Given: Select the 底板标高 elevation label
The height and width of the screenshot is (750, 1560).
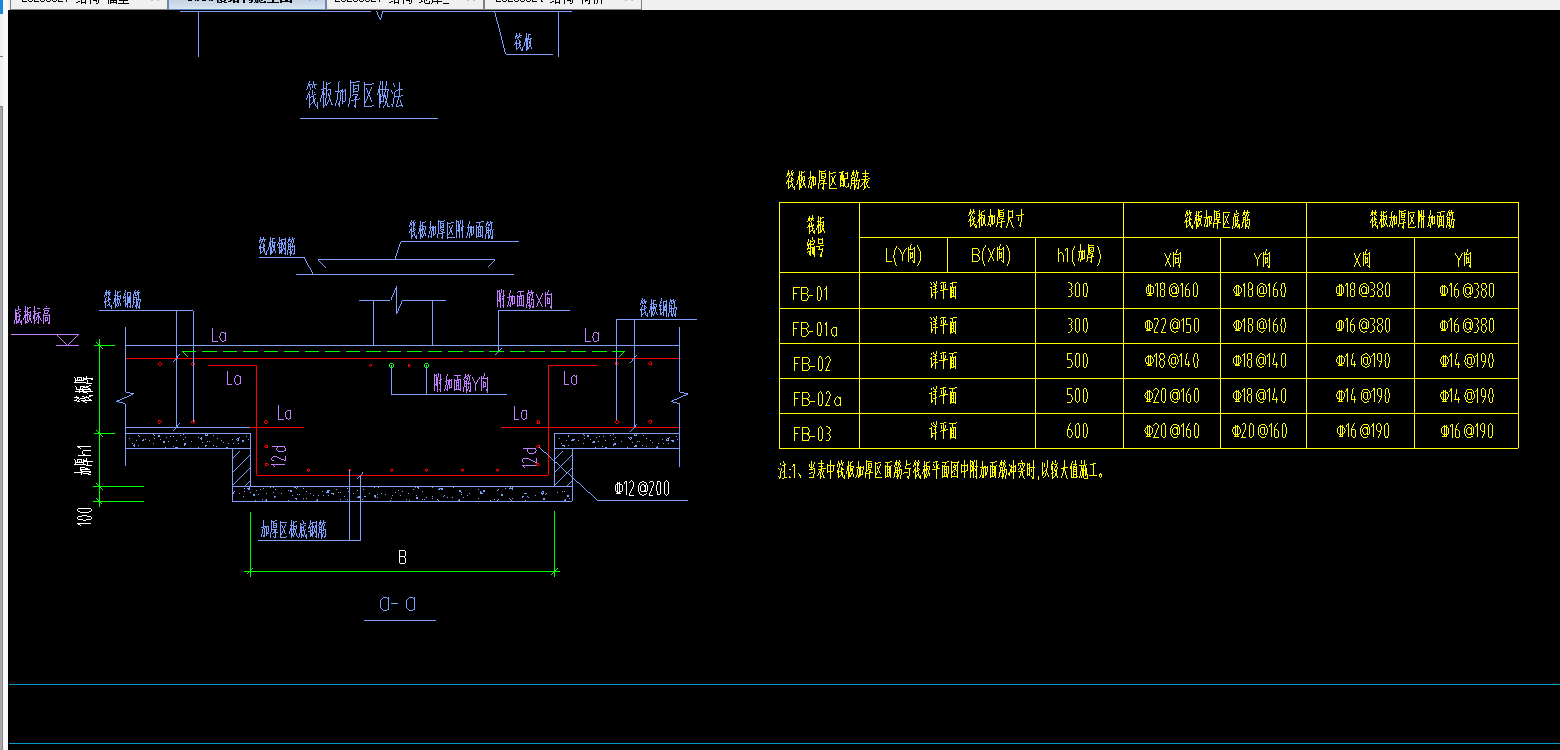Looking at the screenshot, I should 32,317.
